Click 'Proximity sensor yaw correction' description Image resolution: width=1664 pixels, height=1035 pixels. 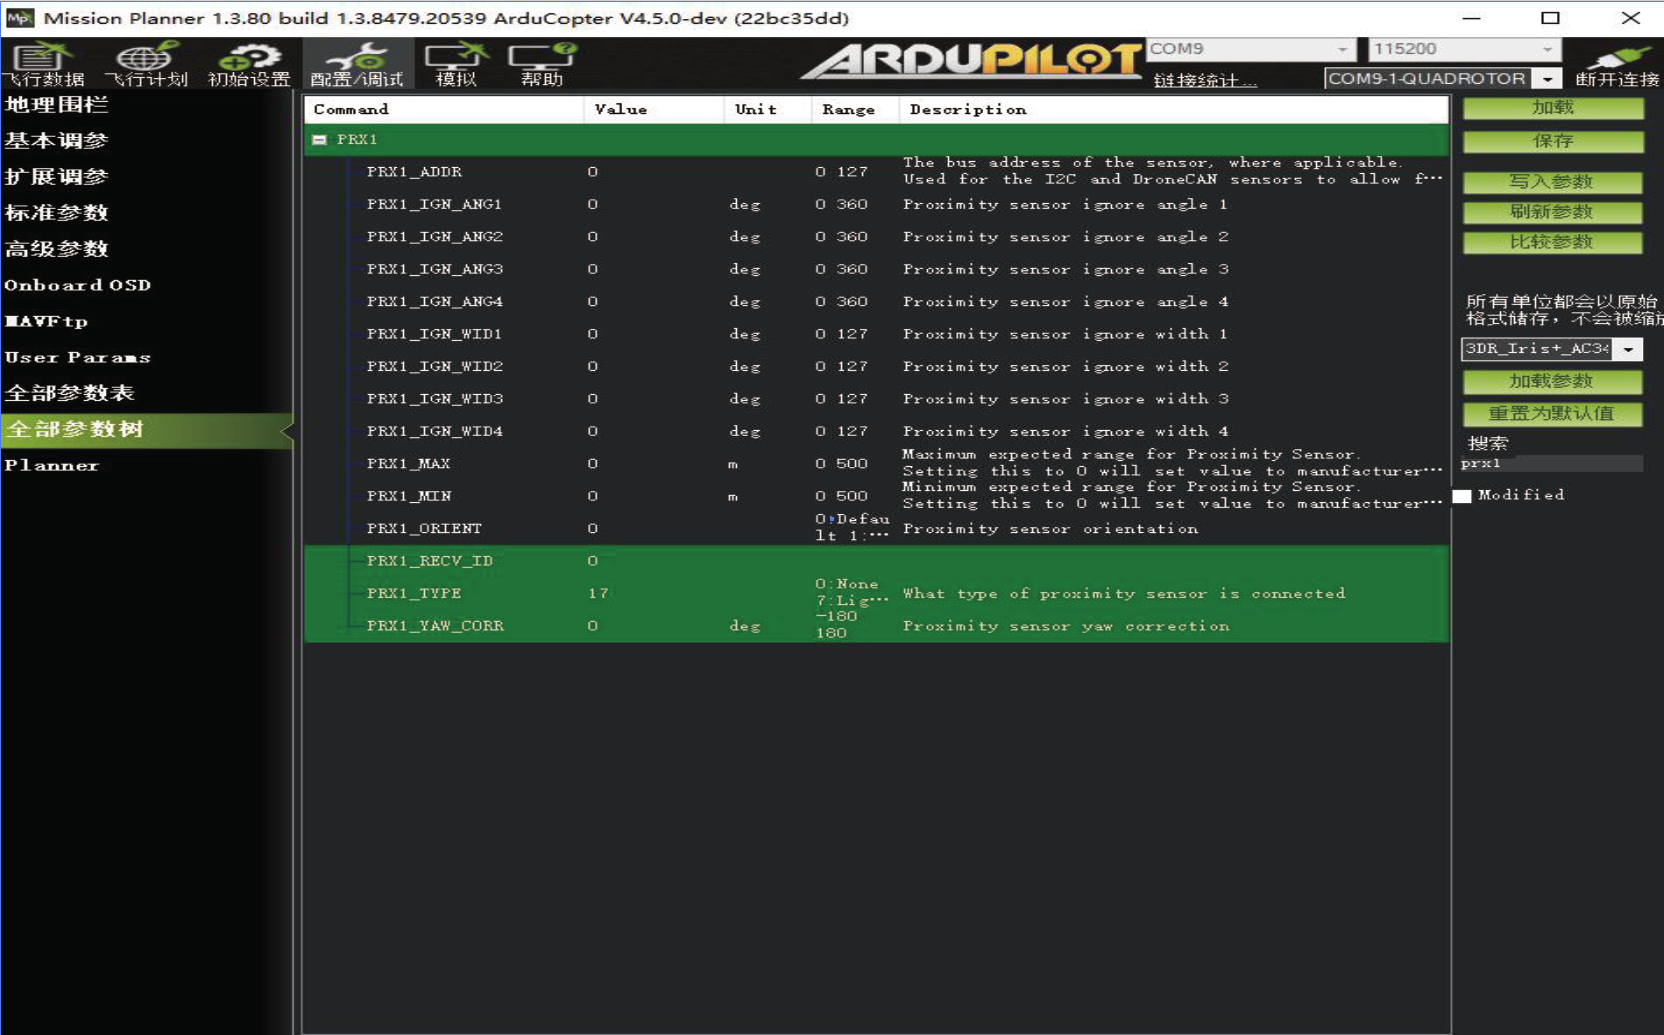click(x=1066, y=626)
